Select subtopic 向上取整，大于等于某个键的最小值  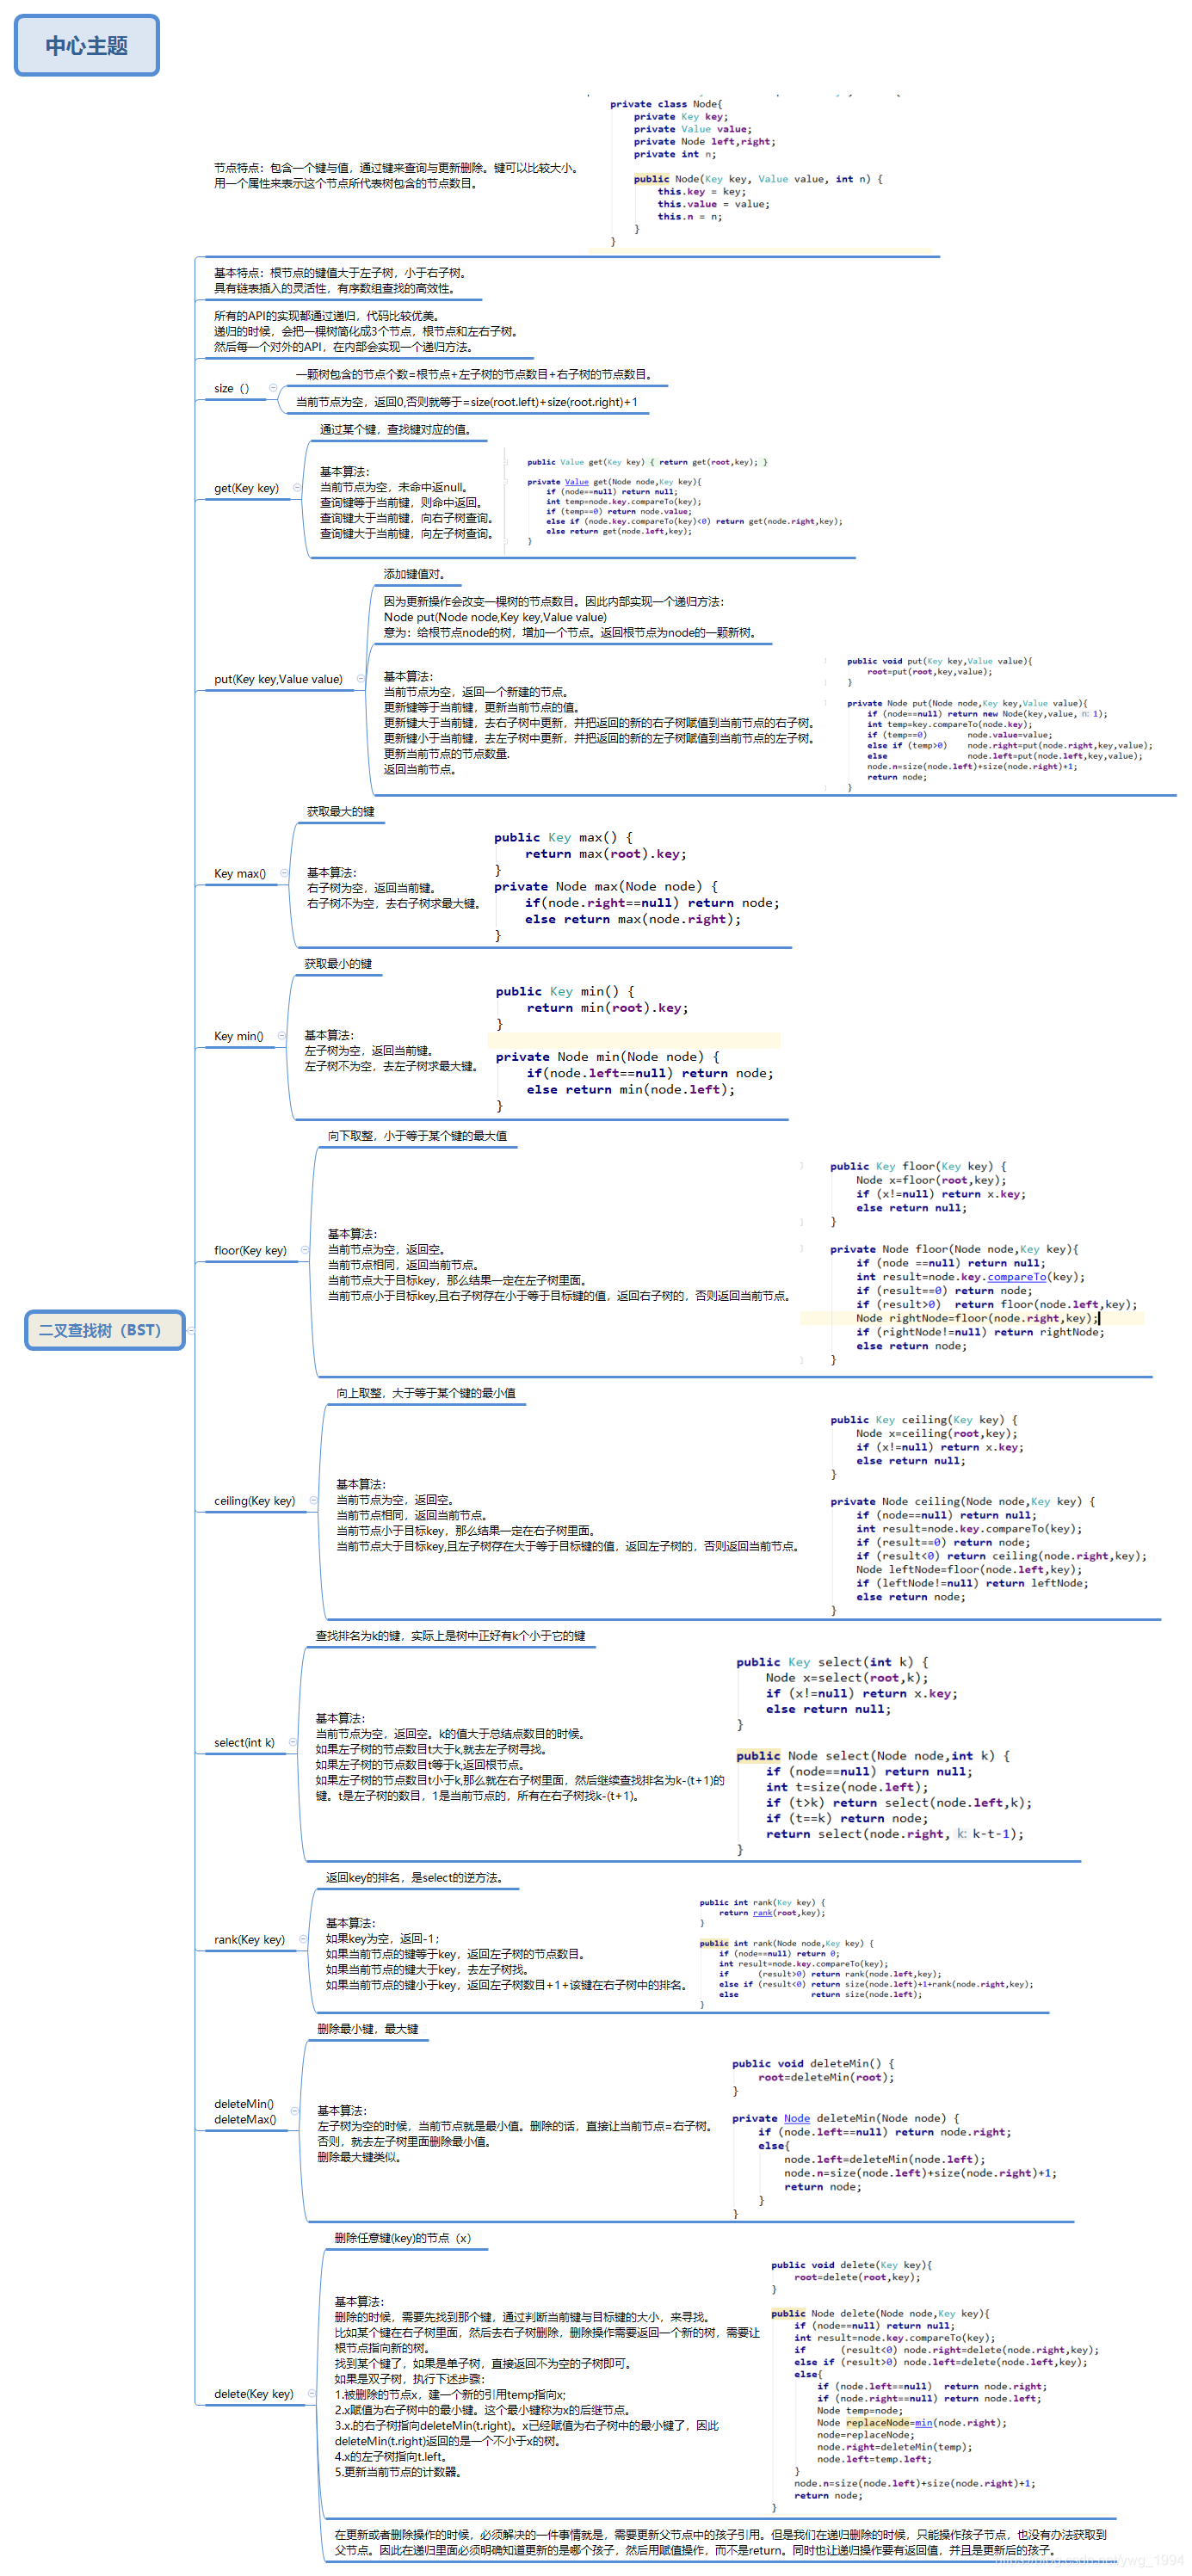(426, 1392)
